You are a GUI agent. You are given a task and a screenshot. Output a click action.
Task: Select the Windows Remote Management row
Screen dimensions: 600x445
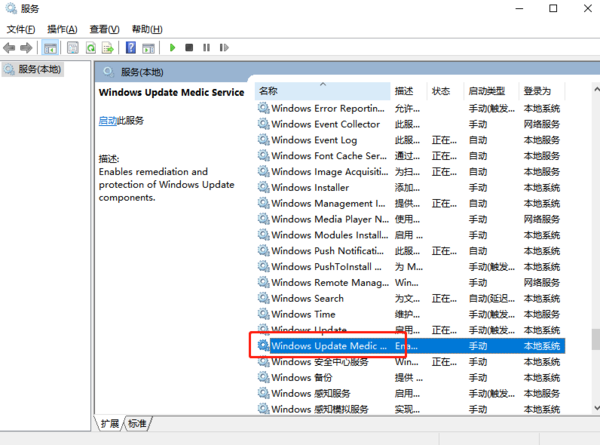pyautogui.click(x=411, y=282)
